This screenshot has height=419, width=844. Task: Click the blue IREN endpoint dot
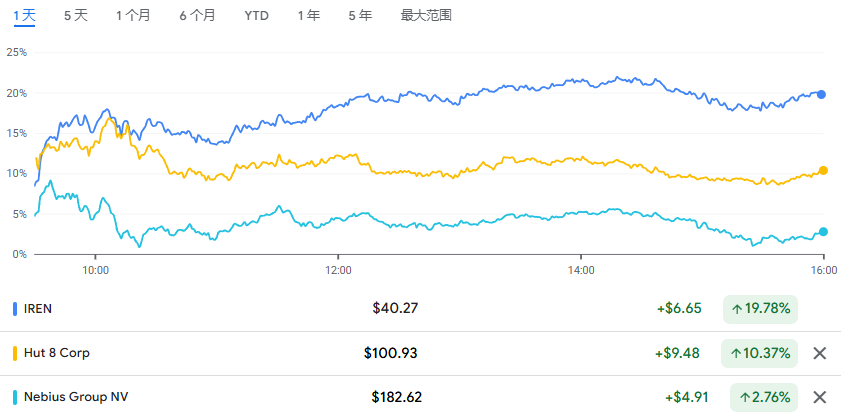click(x=821, y=95)
